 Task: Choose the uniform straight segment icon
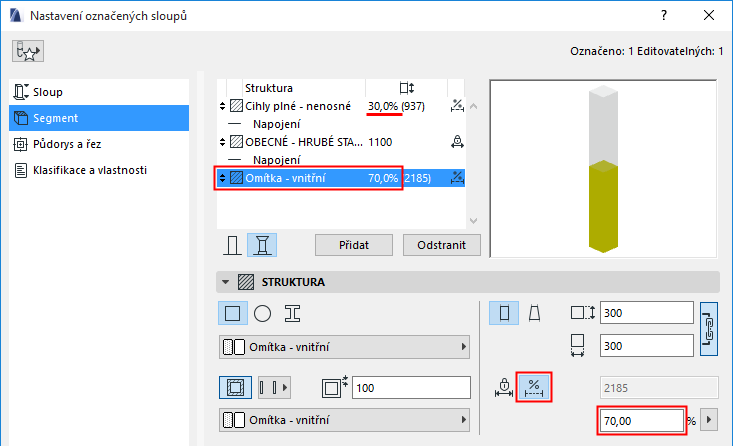pyautogui.click(x=505, y=313)
